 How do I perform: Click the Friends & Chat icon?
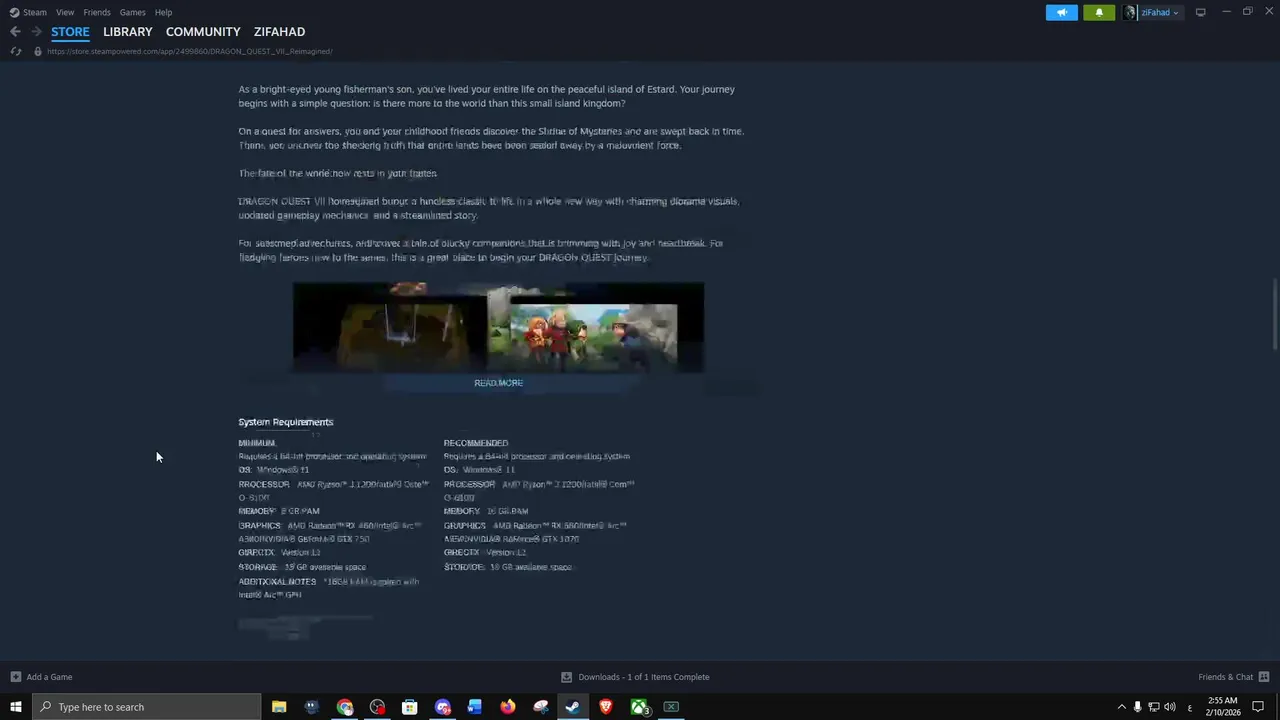click(1264, 677)
